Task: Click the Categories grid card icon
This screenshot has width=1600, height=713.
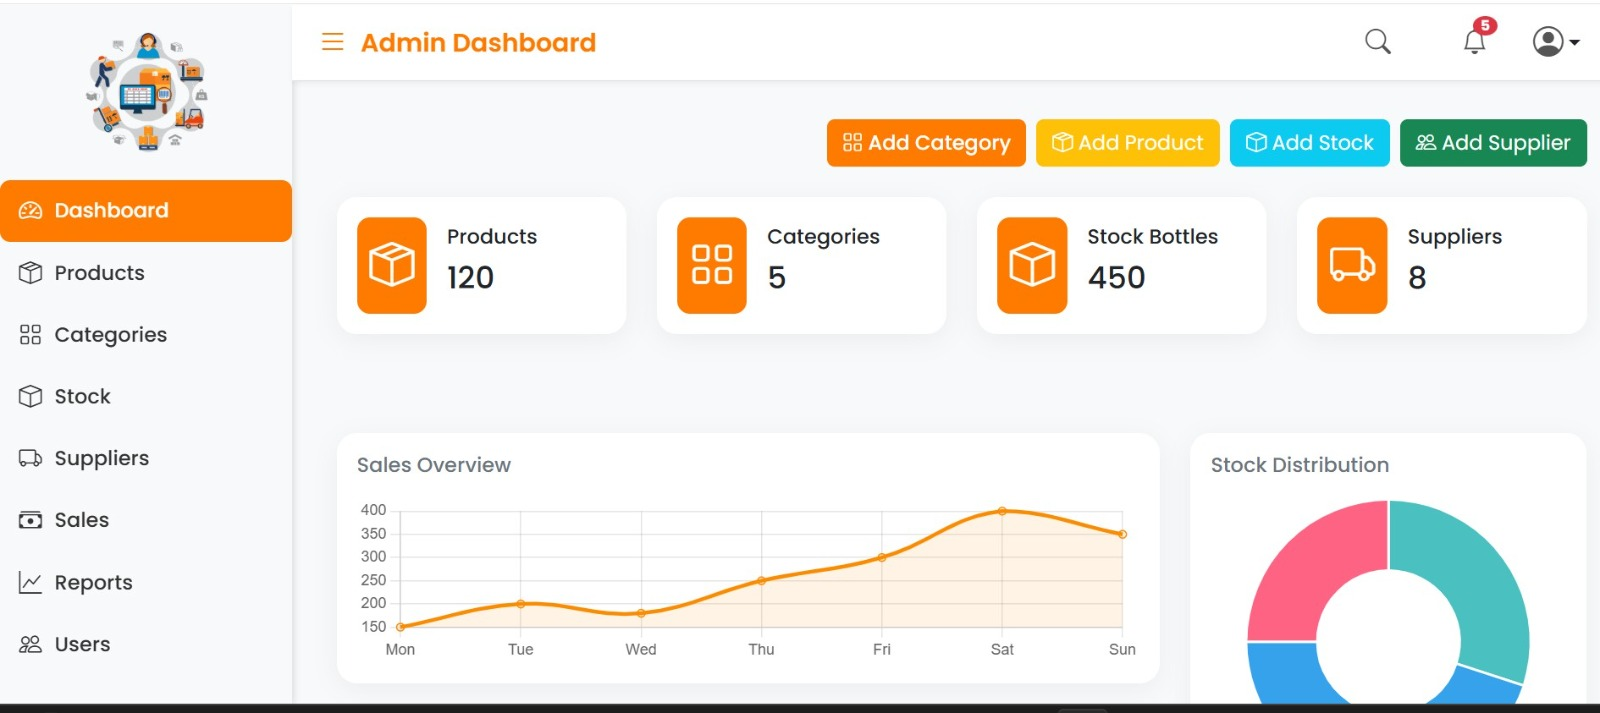Action: (x=712, y=265)
